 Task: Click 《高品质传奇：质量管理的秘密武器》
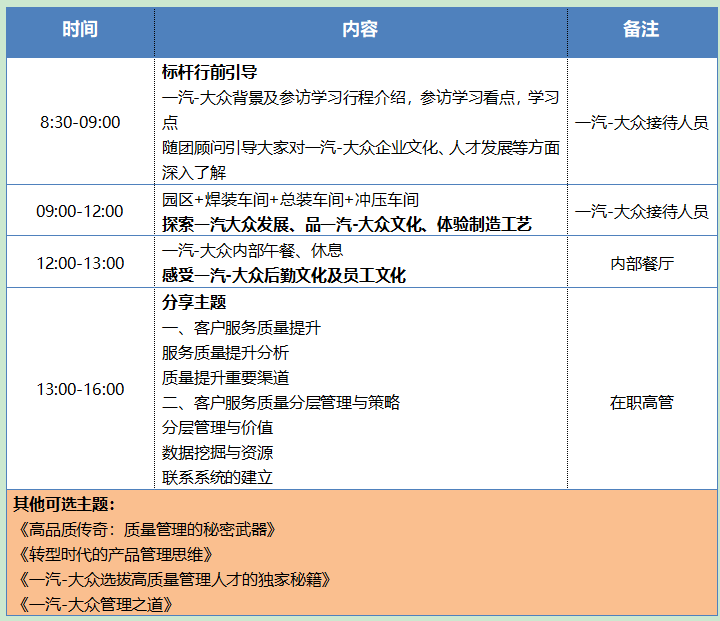pos(146,529)
